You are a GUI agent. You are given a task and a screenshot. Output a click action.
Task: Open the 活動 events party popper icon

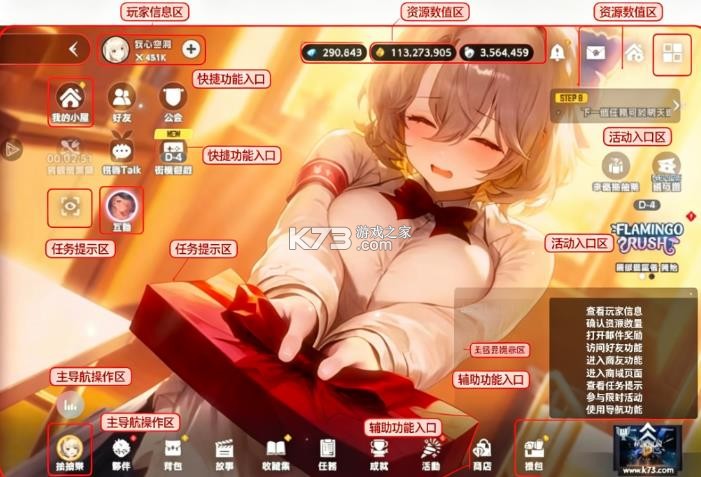click(431, 454)
